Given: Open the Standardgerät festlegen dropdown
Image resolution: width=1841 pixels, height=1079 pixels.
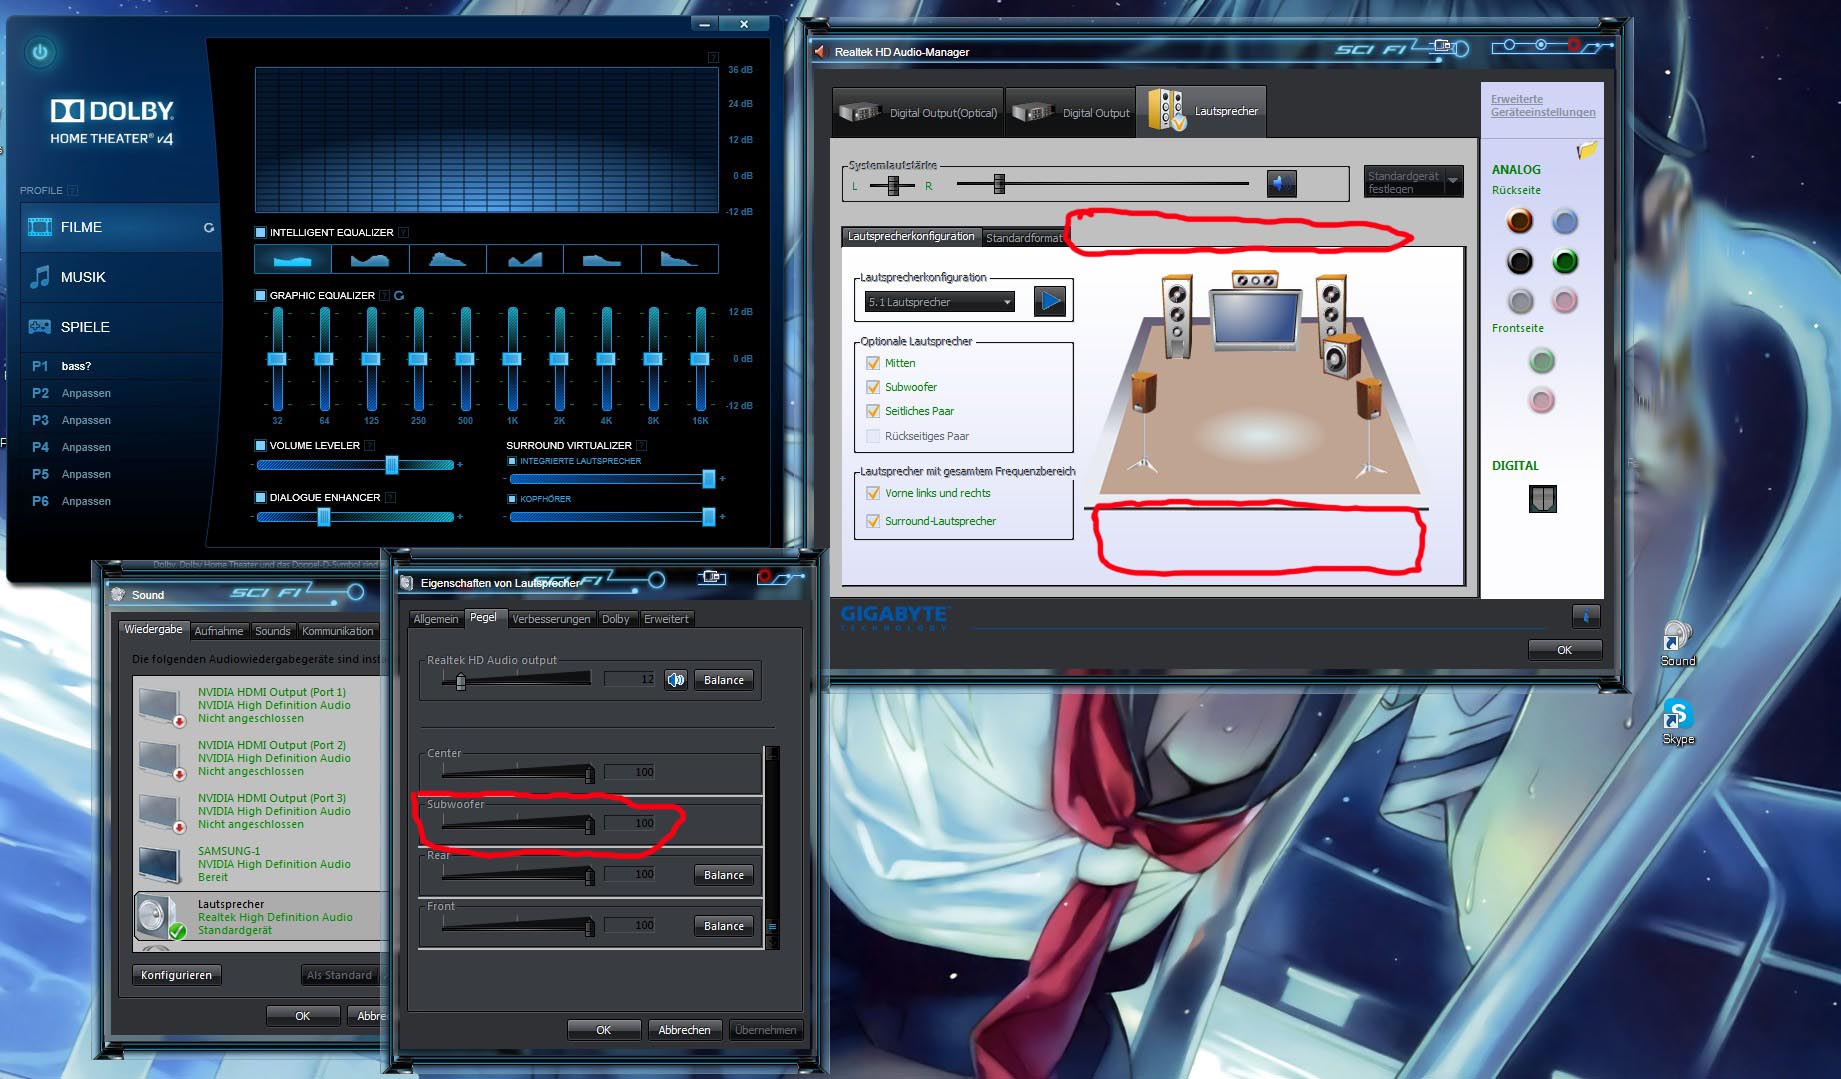Looking at the screenshot, I should (1413, 182).
